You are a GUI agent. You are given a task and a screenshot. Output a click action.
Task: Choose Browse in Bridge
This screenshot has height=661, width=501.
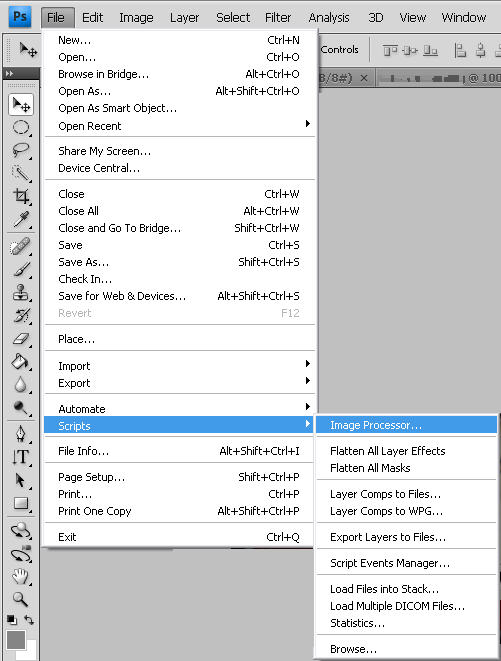(179, 74)
